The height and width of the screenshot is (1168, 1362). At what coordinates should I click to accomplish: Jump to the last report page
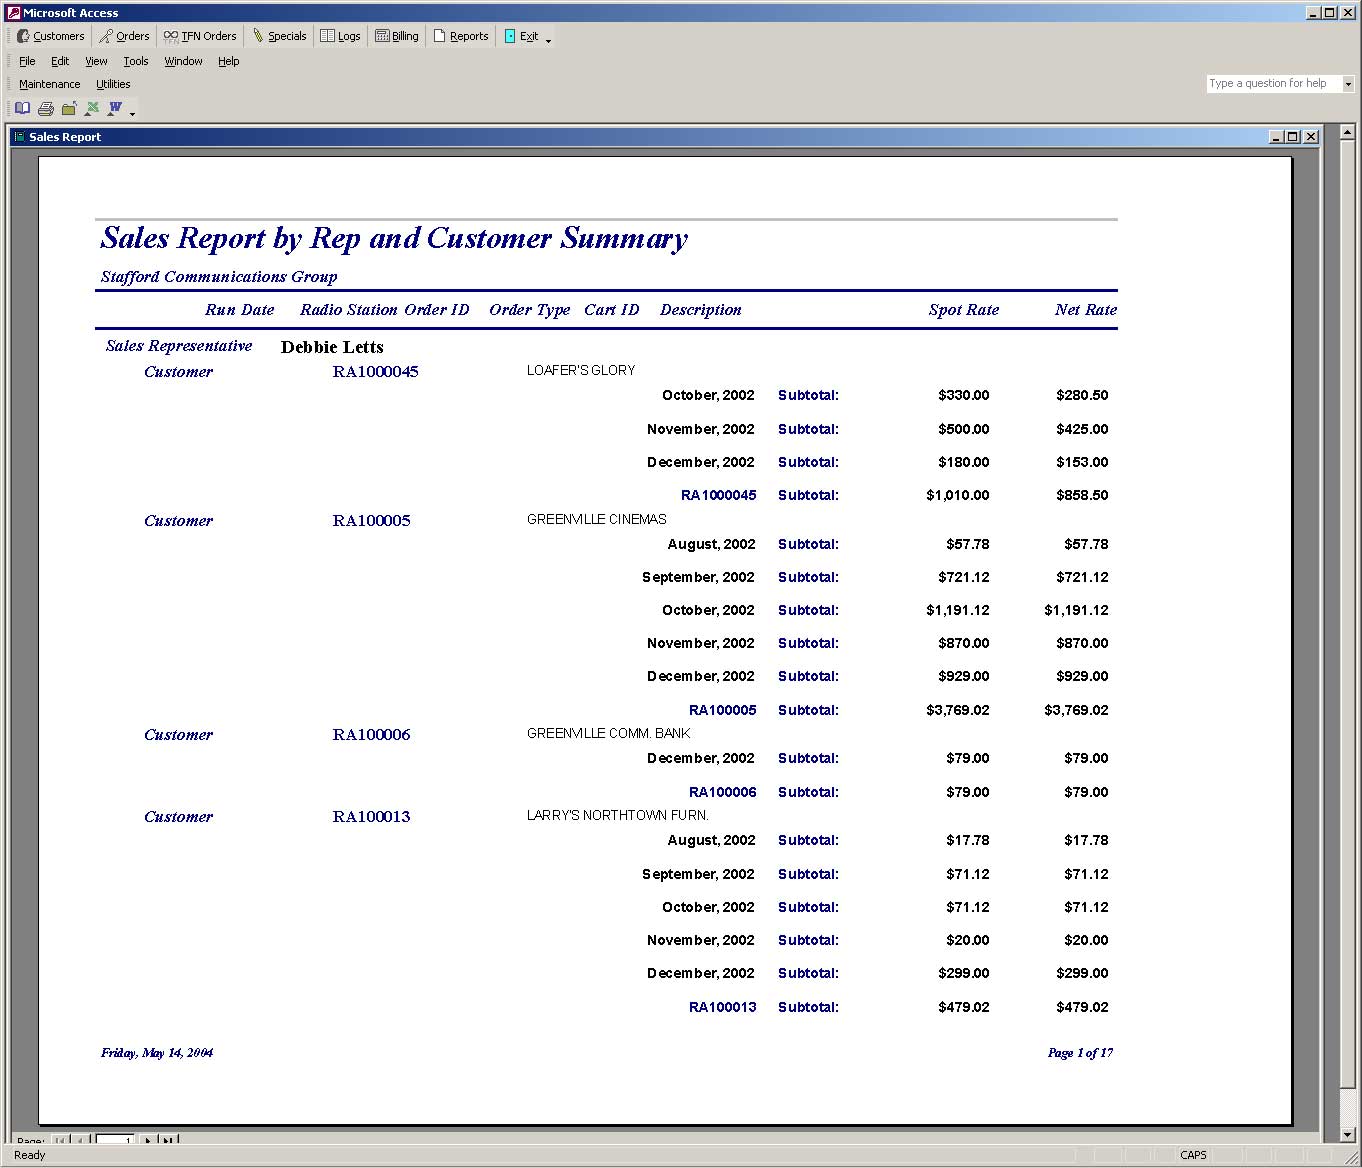pyautogui.click(x=168, y=1139)
